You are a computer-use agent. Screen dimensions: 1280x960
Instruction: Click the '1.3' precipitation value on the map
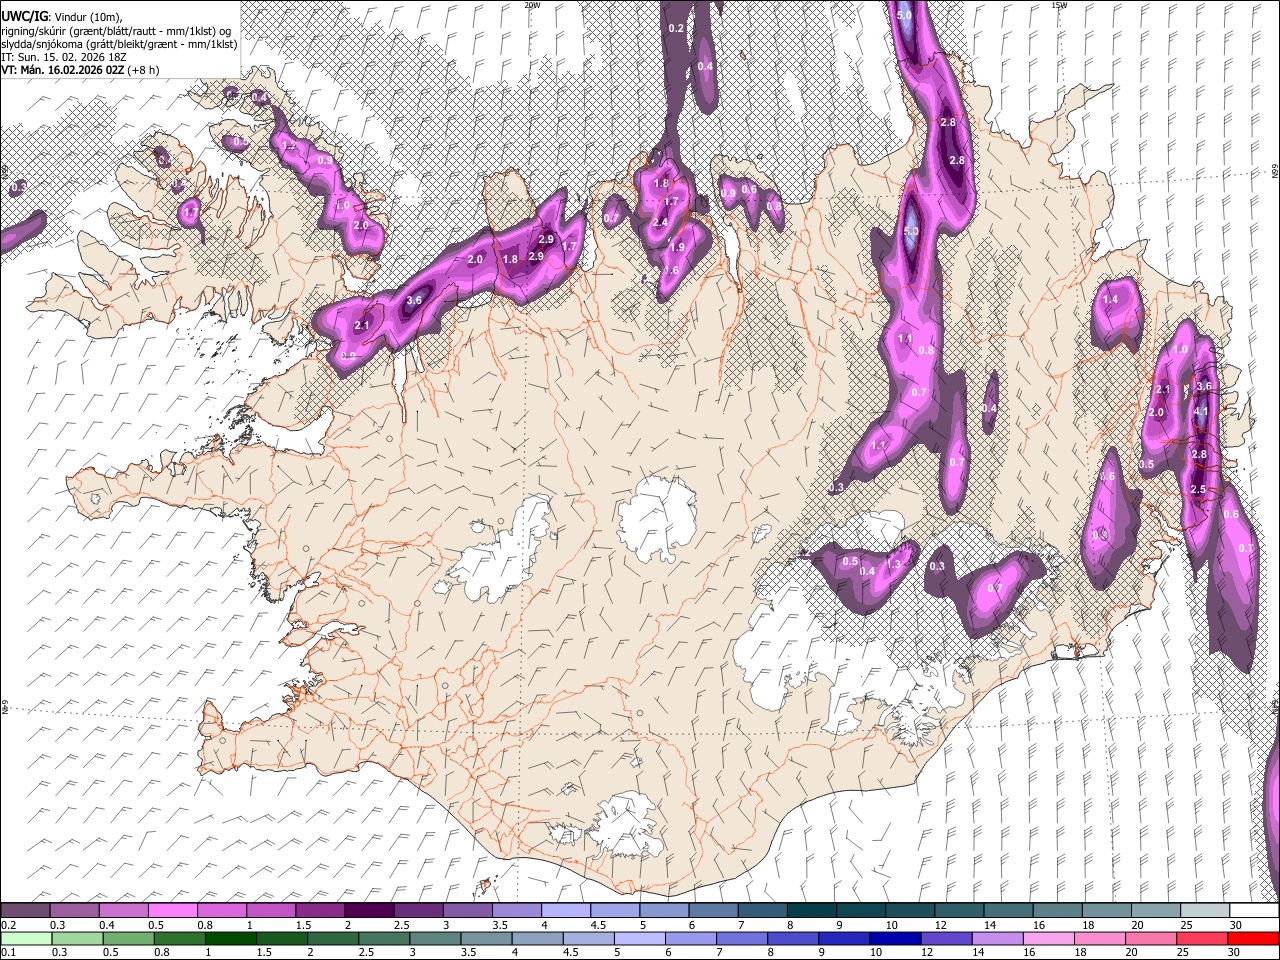tap(894, 564)
